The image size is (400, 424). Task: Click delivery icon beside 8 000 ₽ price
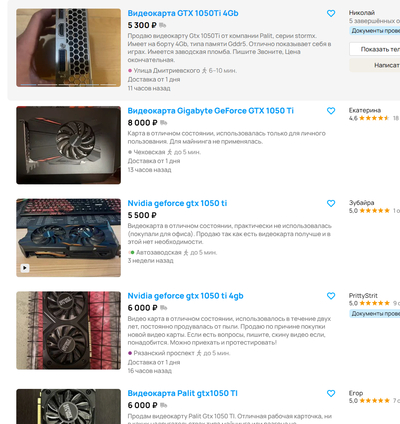coord(163,123)
